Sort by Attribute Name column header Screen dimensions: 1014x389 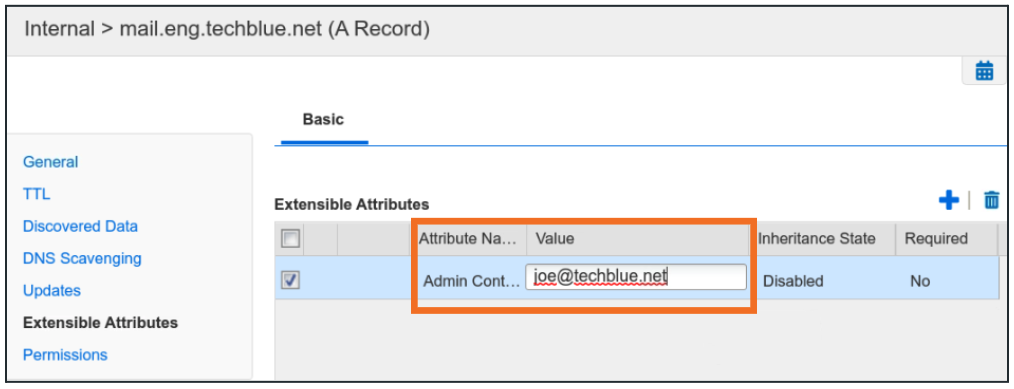[x=468, y=238]
